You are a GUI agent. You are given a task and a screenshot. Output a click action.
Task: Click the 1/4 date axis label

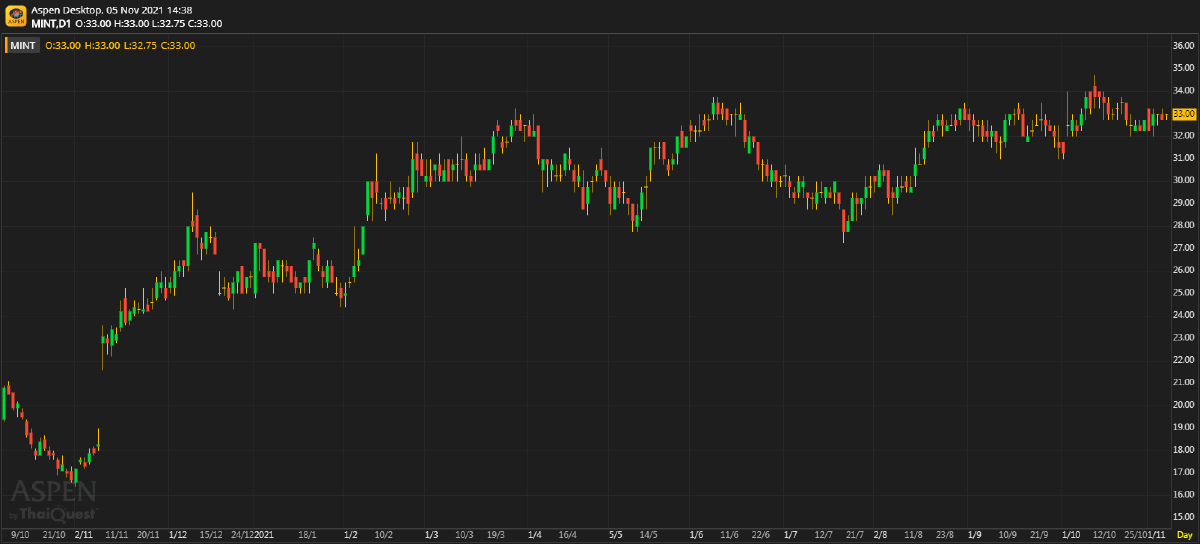click(x=535, y=536)
